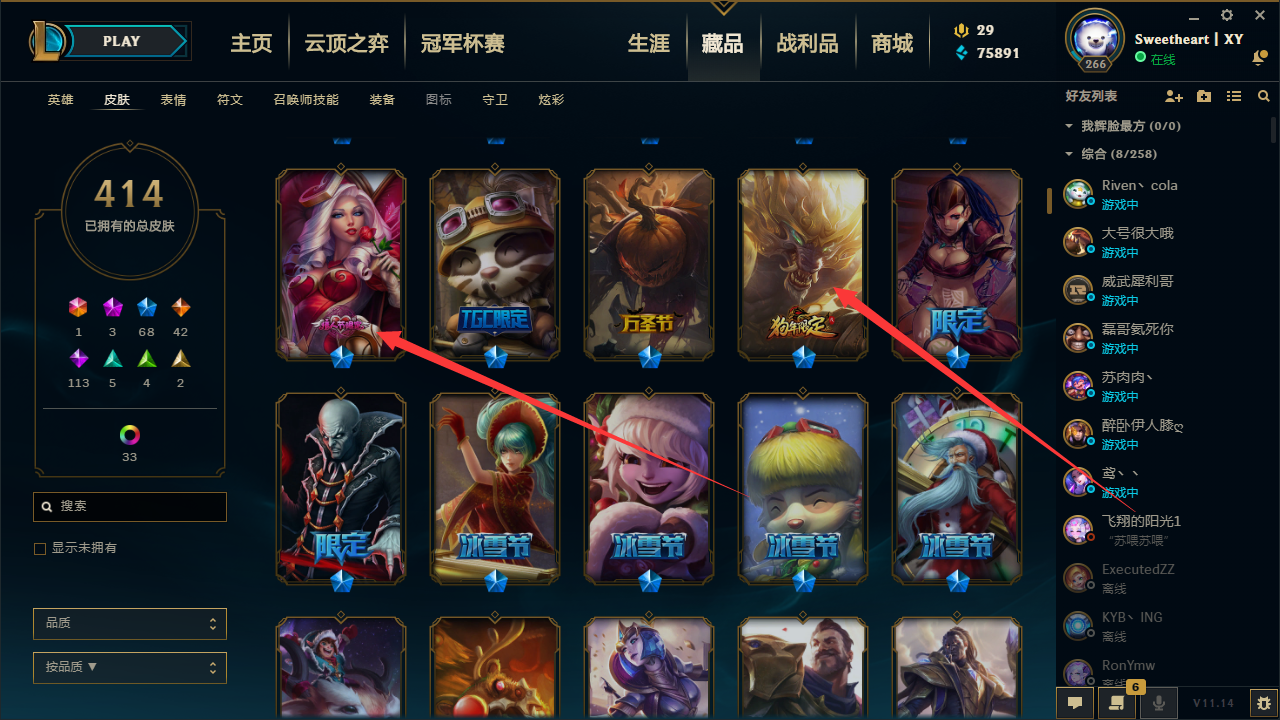Open the bug report icon
This screenshot has width=1280, height=720.
[1264, 703]
